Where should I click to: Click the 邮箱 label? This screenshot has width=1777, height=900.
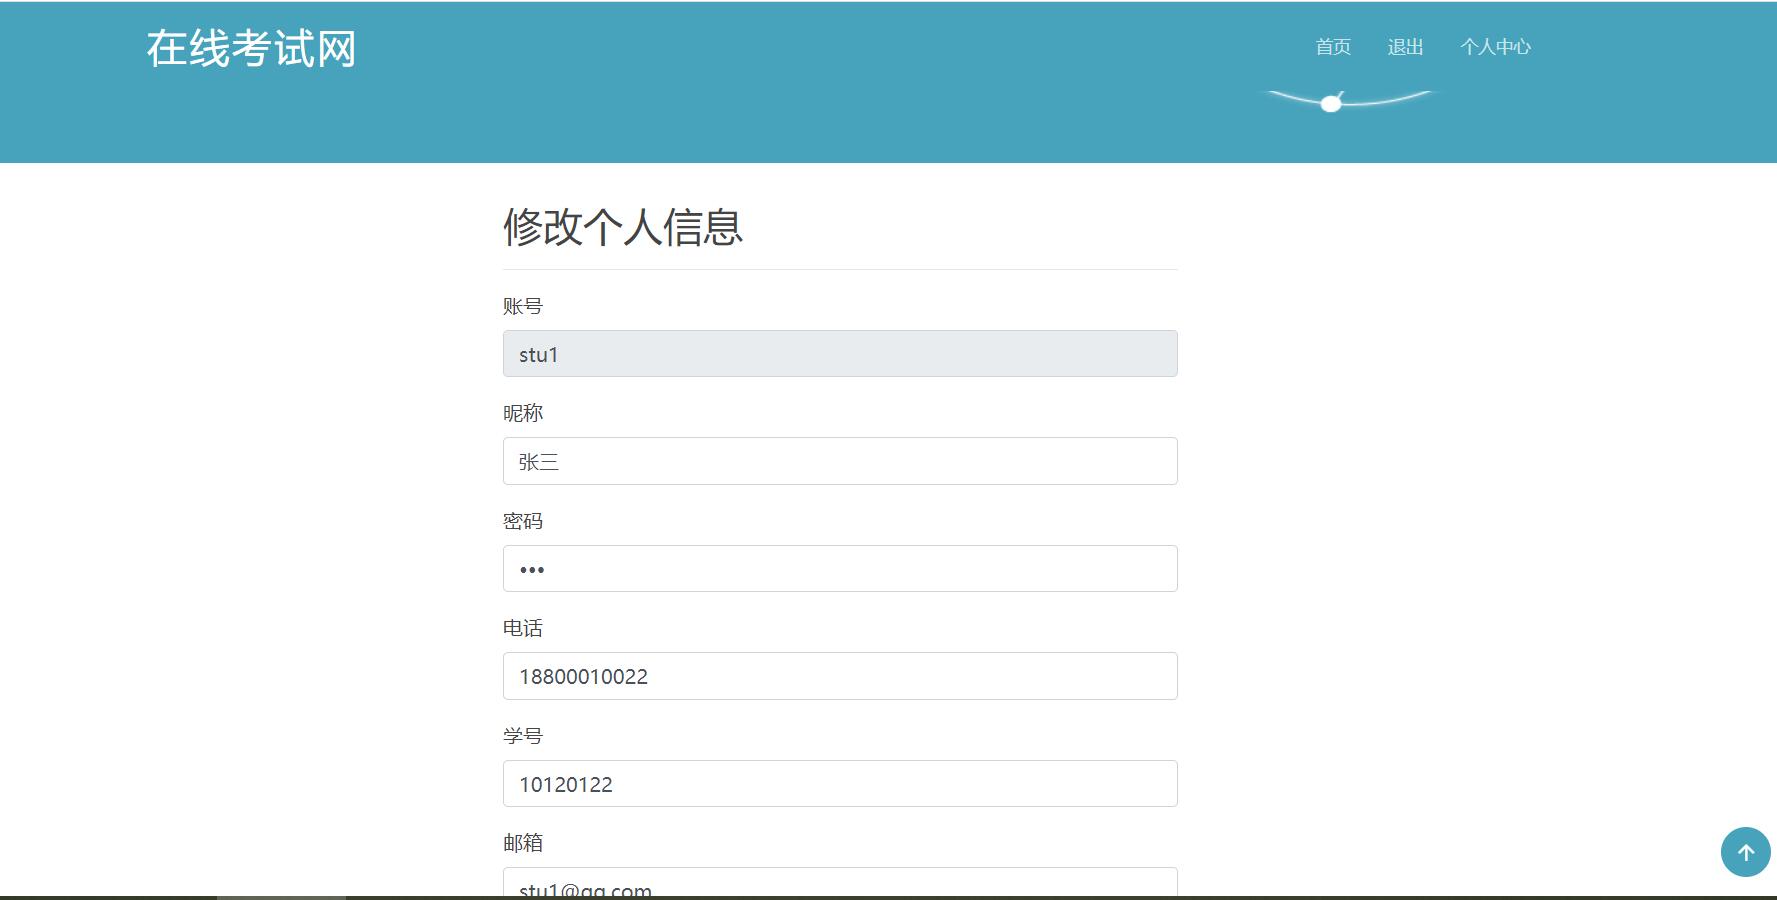tap(523, 843)
